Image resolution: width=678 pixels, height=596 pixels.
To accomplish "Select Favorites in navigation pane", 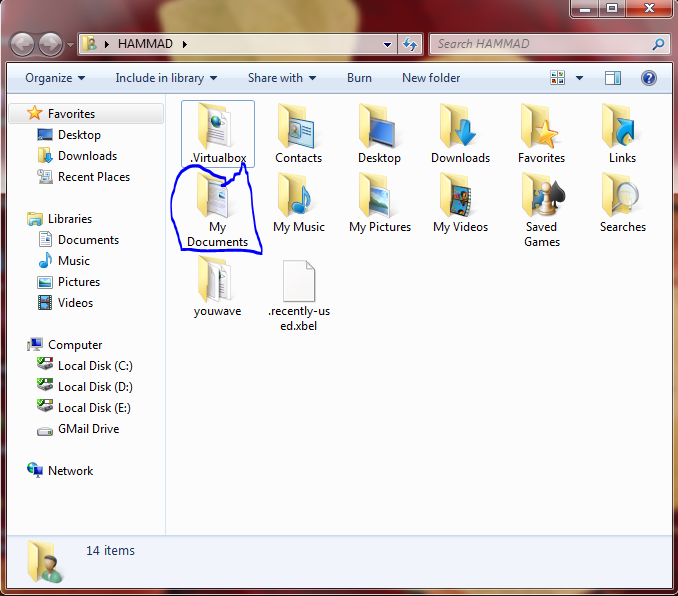I will (x=86, y=114).
